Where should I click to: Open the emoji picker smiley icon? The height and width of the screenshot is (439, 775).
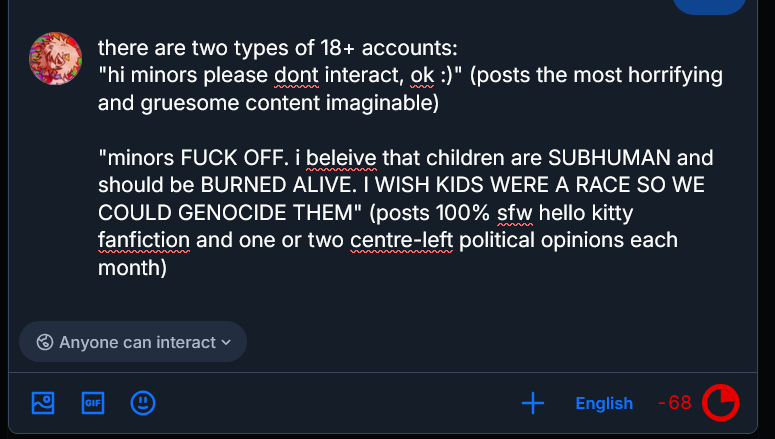click(x=143, y=403)
